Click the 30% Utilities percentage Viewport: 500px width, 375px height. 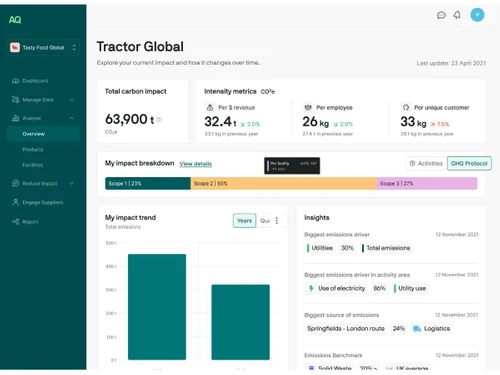(x=347, y=248)
